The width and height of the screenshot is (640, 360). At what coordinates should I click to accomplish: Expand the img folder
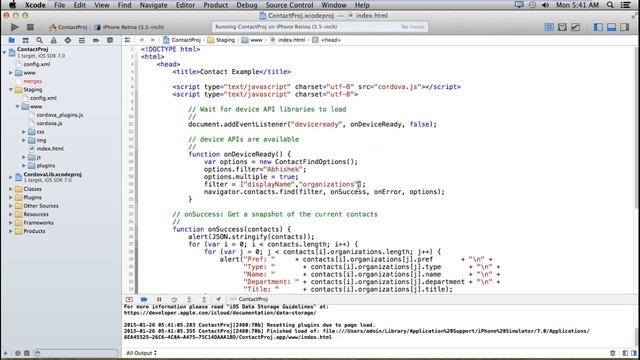pos(24,140)
